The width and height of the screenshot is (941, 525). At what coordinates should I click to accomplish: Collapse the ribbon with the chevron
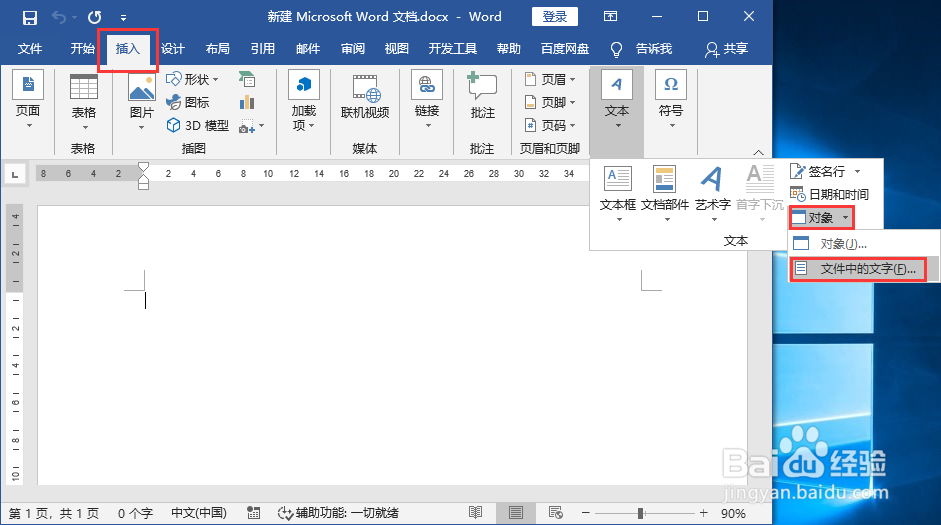pyautogui.click(x=759, y=152)
